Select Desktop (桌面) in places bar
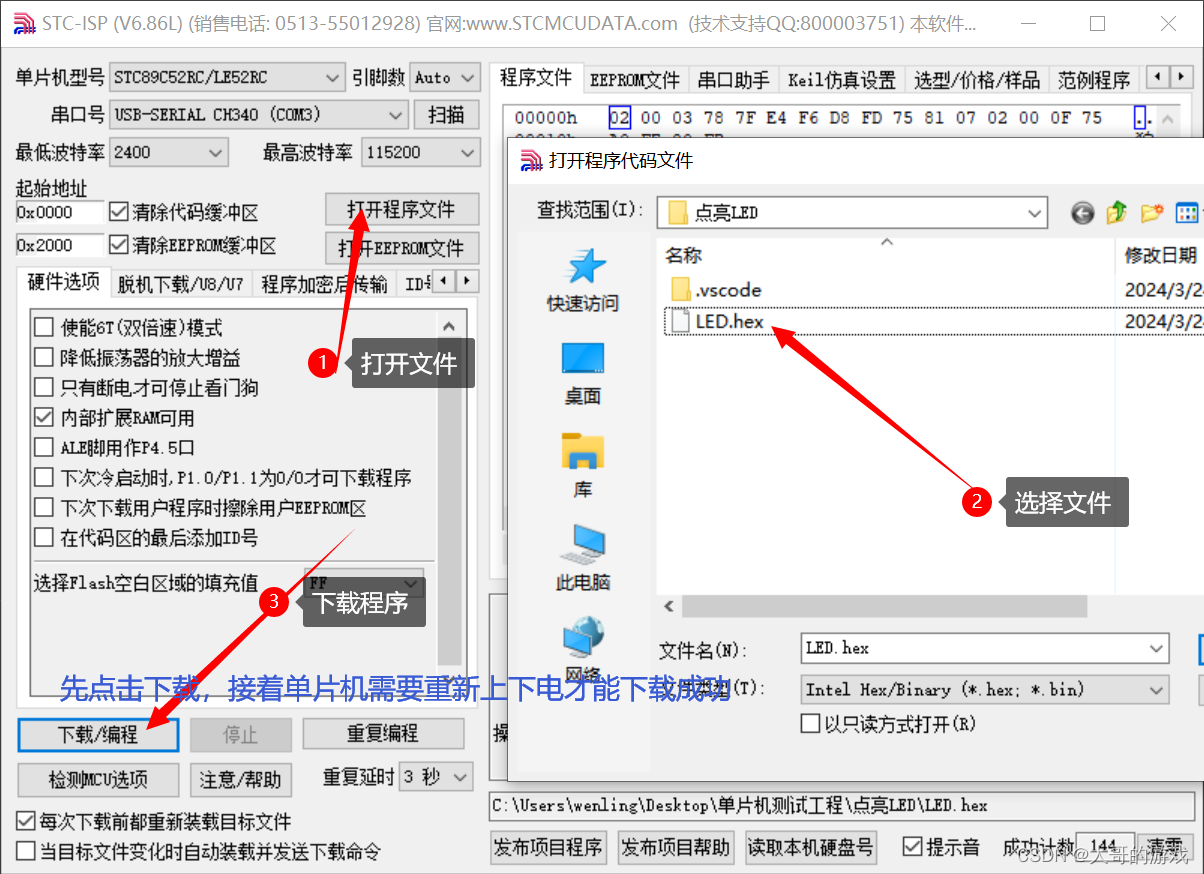1204x874 pixels. pos(583,373)
